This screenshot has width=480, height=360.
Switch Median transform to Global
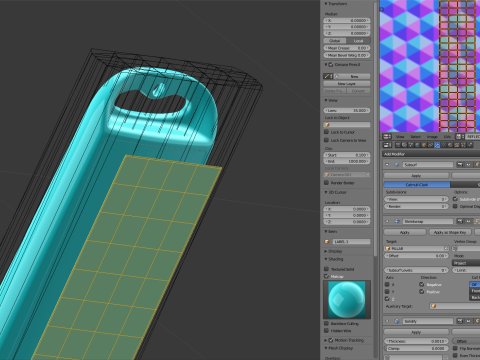334,40
